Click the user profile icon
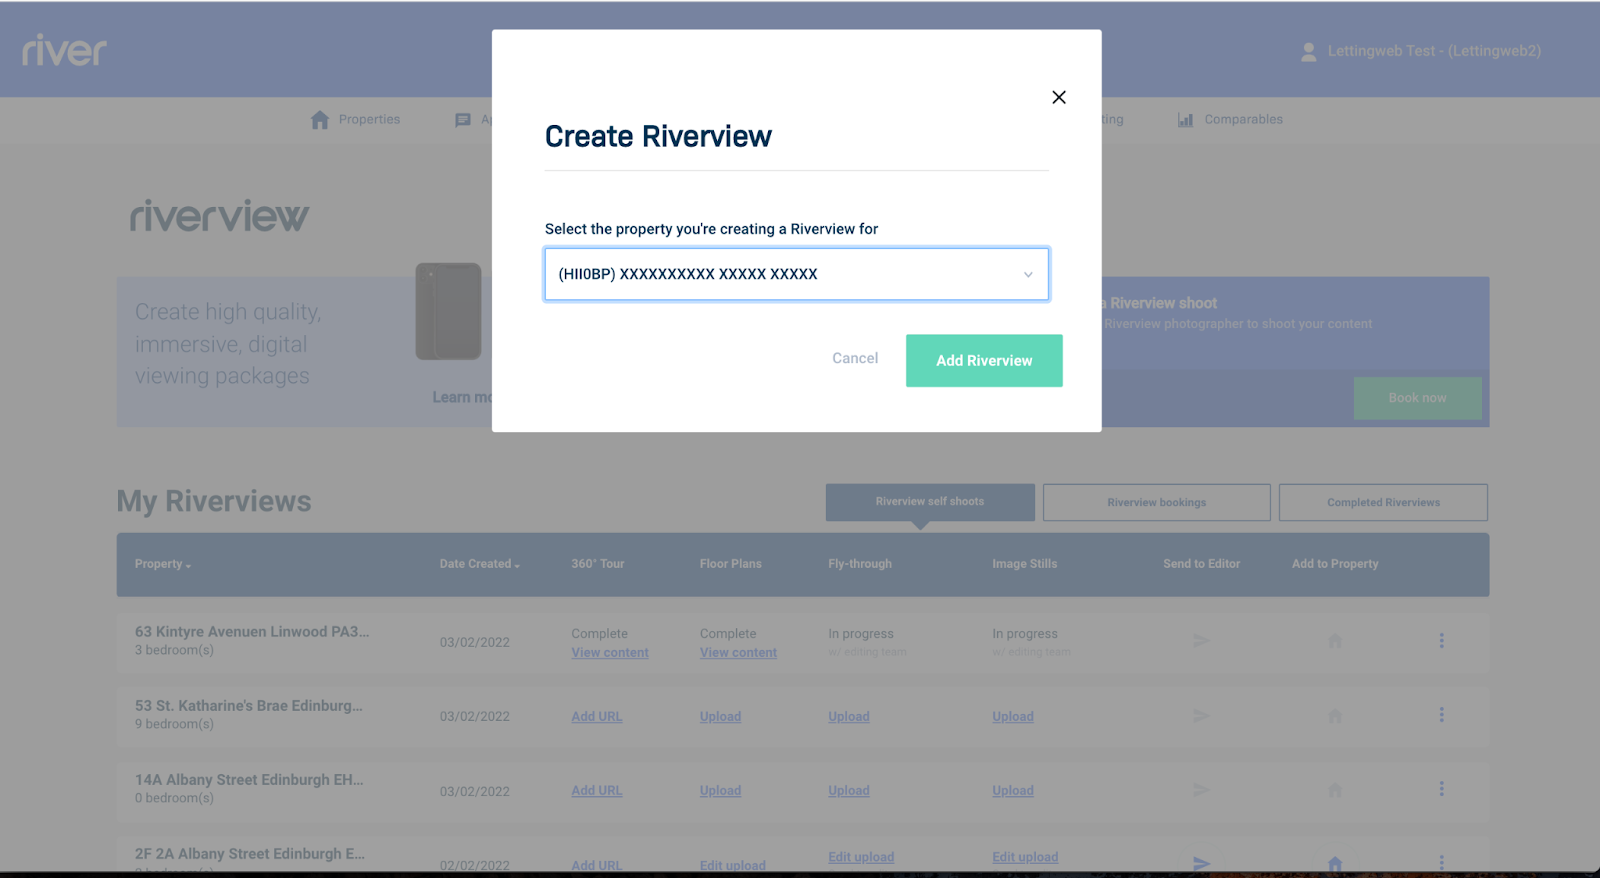Screen dimensions: 1600x878 pos(1308,52)
